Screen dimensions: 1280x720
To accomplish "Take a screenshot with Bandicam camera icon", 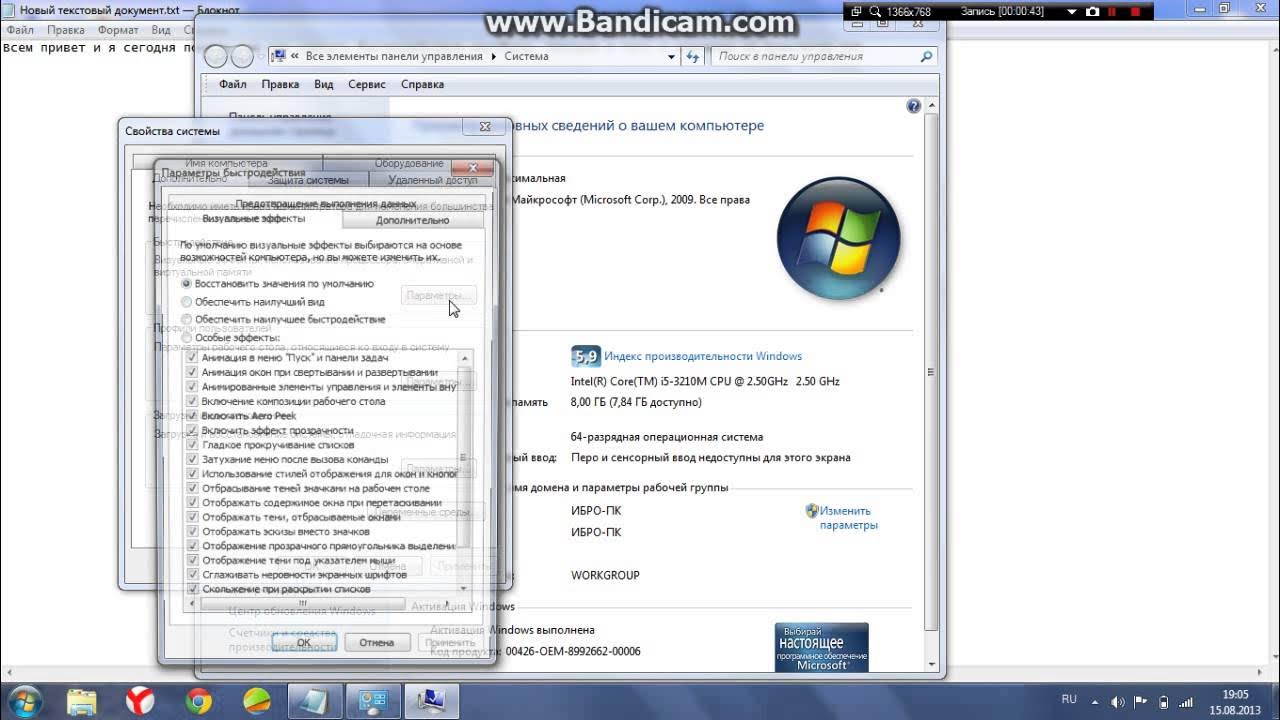I will [x=1092, y=12].
